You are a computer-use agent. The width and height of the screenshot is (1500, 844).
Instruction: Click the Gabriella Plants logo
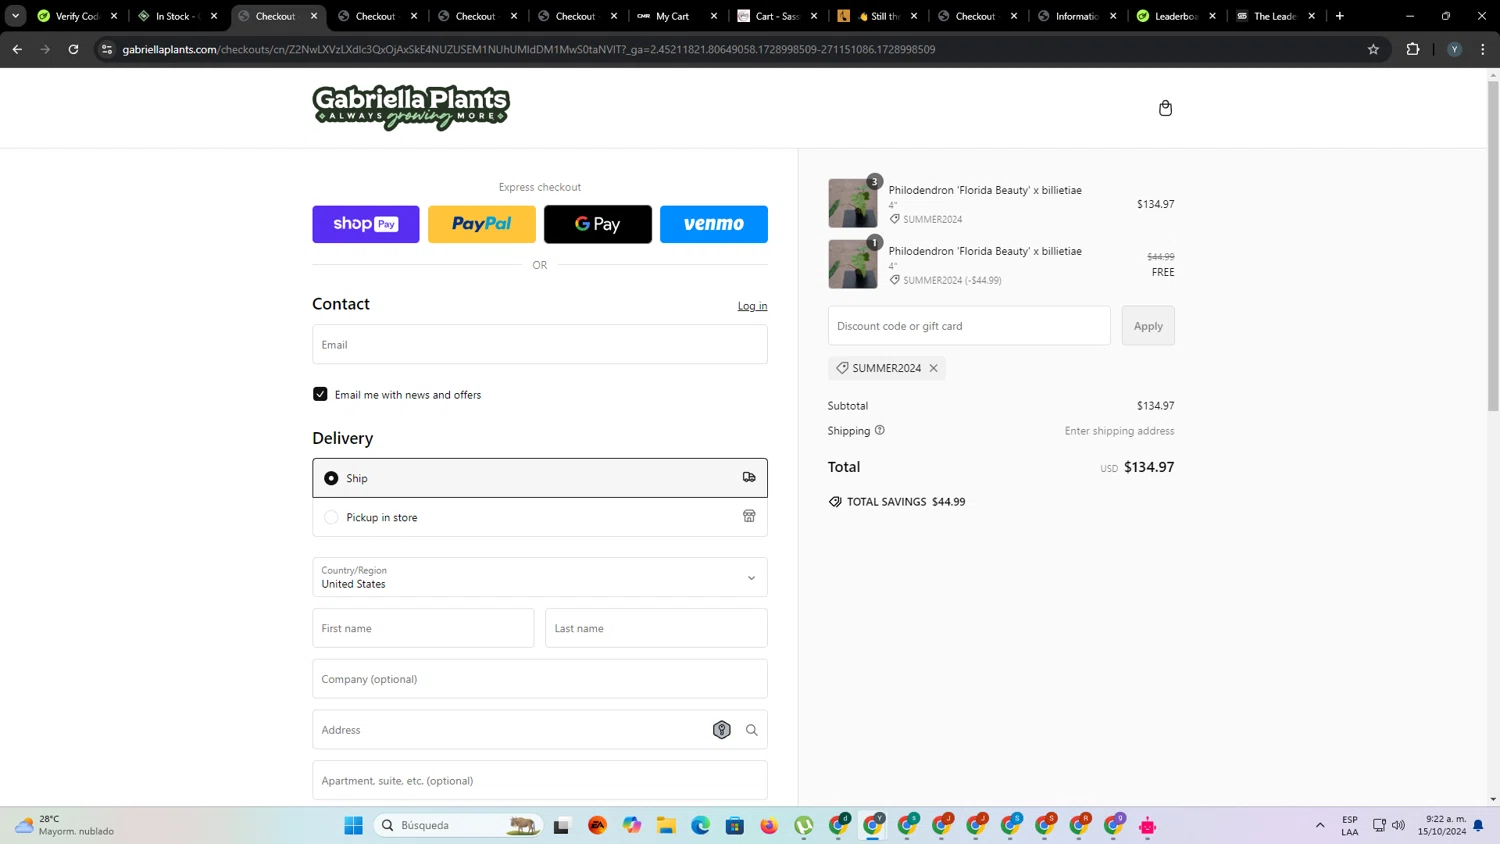(411, 108)
